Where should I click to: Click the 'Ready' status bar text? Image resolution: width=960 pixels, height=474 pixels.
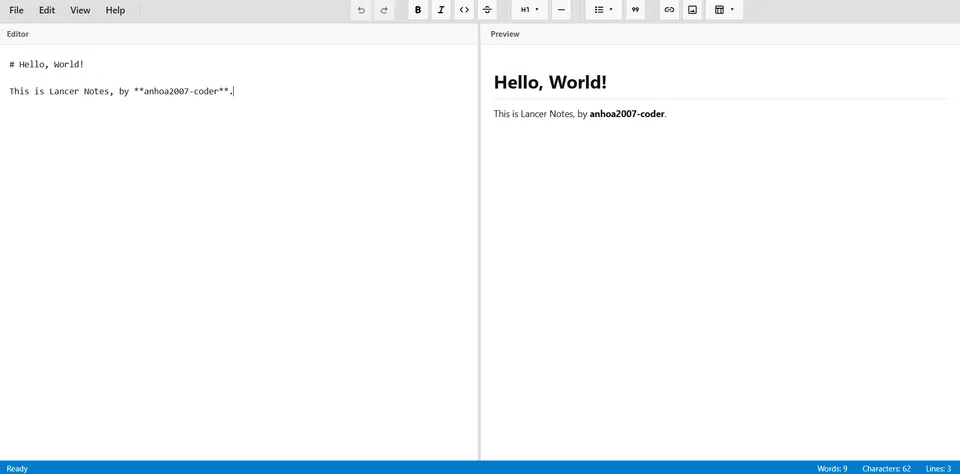17,468
